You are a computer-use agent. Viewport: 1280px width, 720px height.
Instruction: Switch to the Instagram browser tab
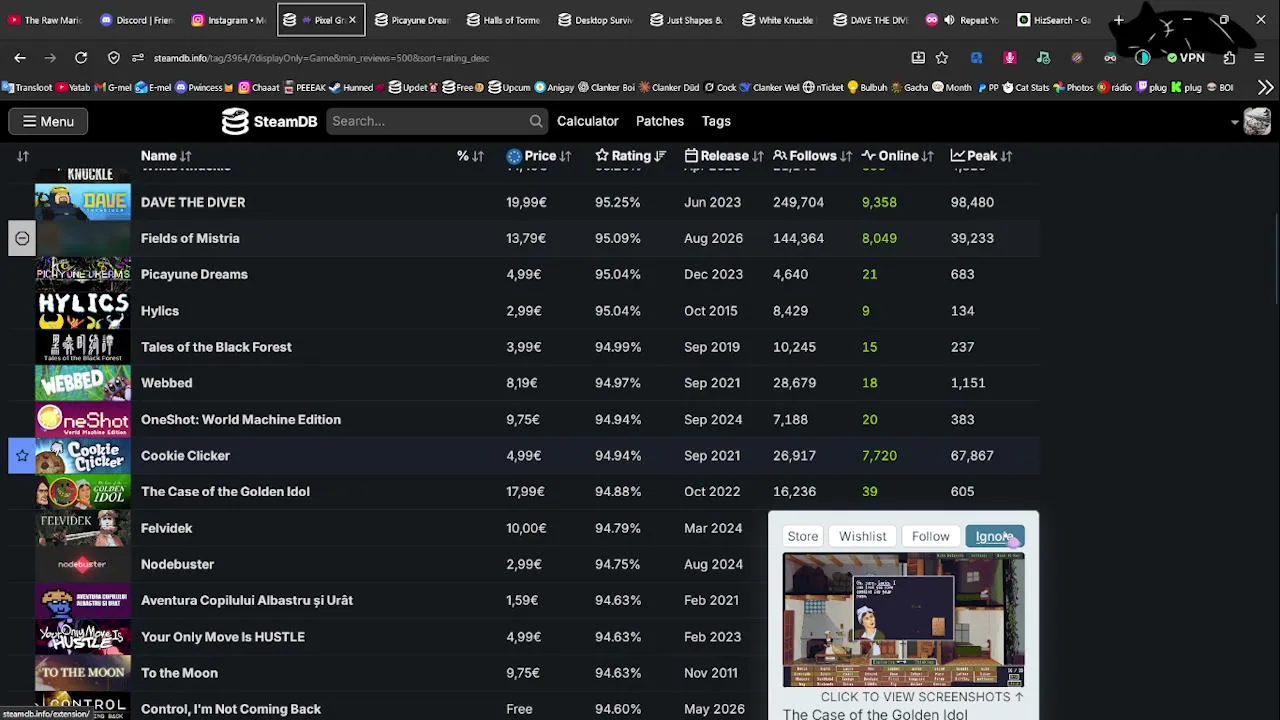coord(228,20)
